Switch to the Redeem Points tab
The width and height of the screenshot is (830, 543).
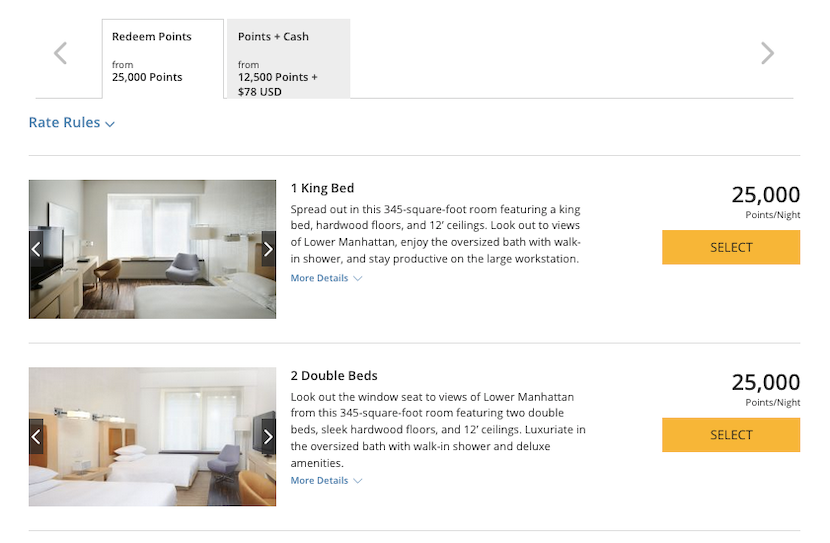pyautogui.click(x=162, y=57)
